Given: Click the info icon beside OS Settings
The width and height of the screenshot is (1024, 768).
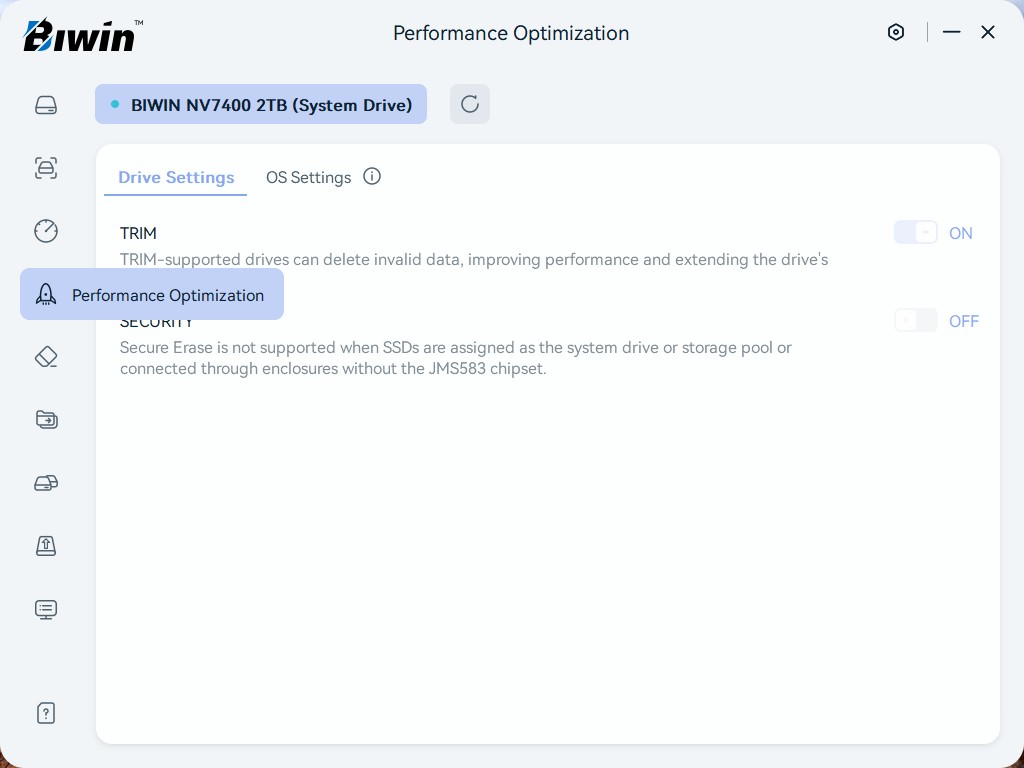Looking at the screenshot, I should 372,177.
